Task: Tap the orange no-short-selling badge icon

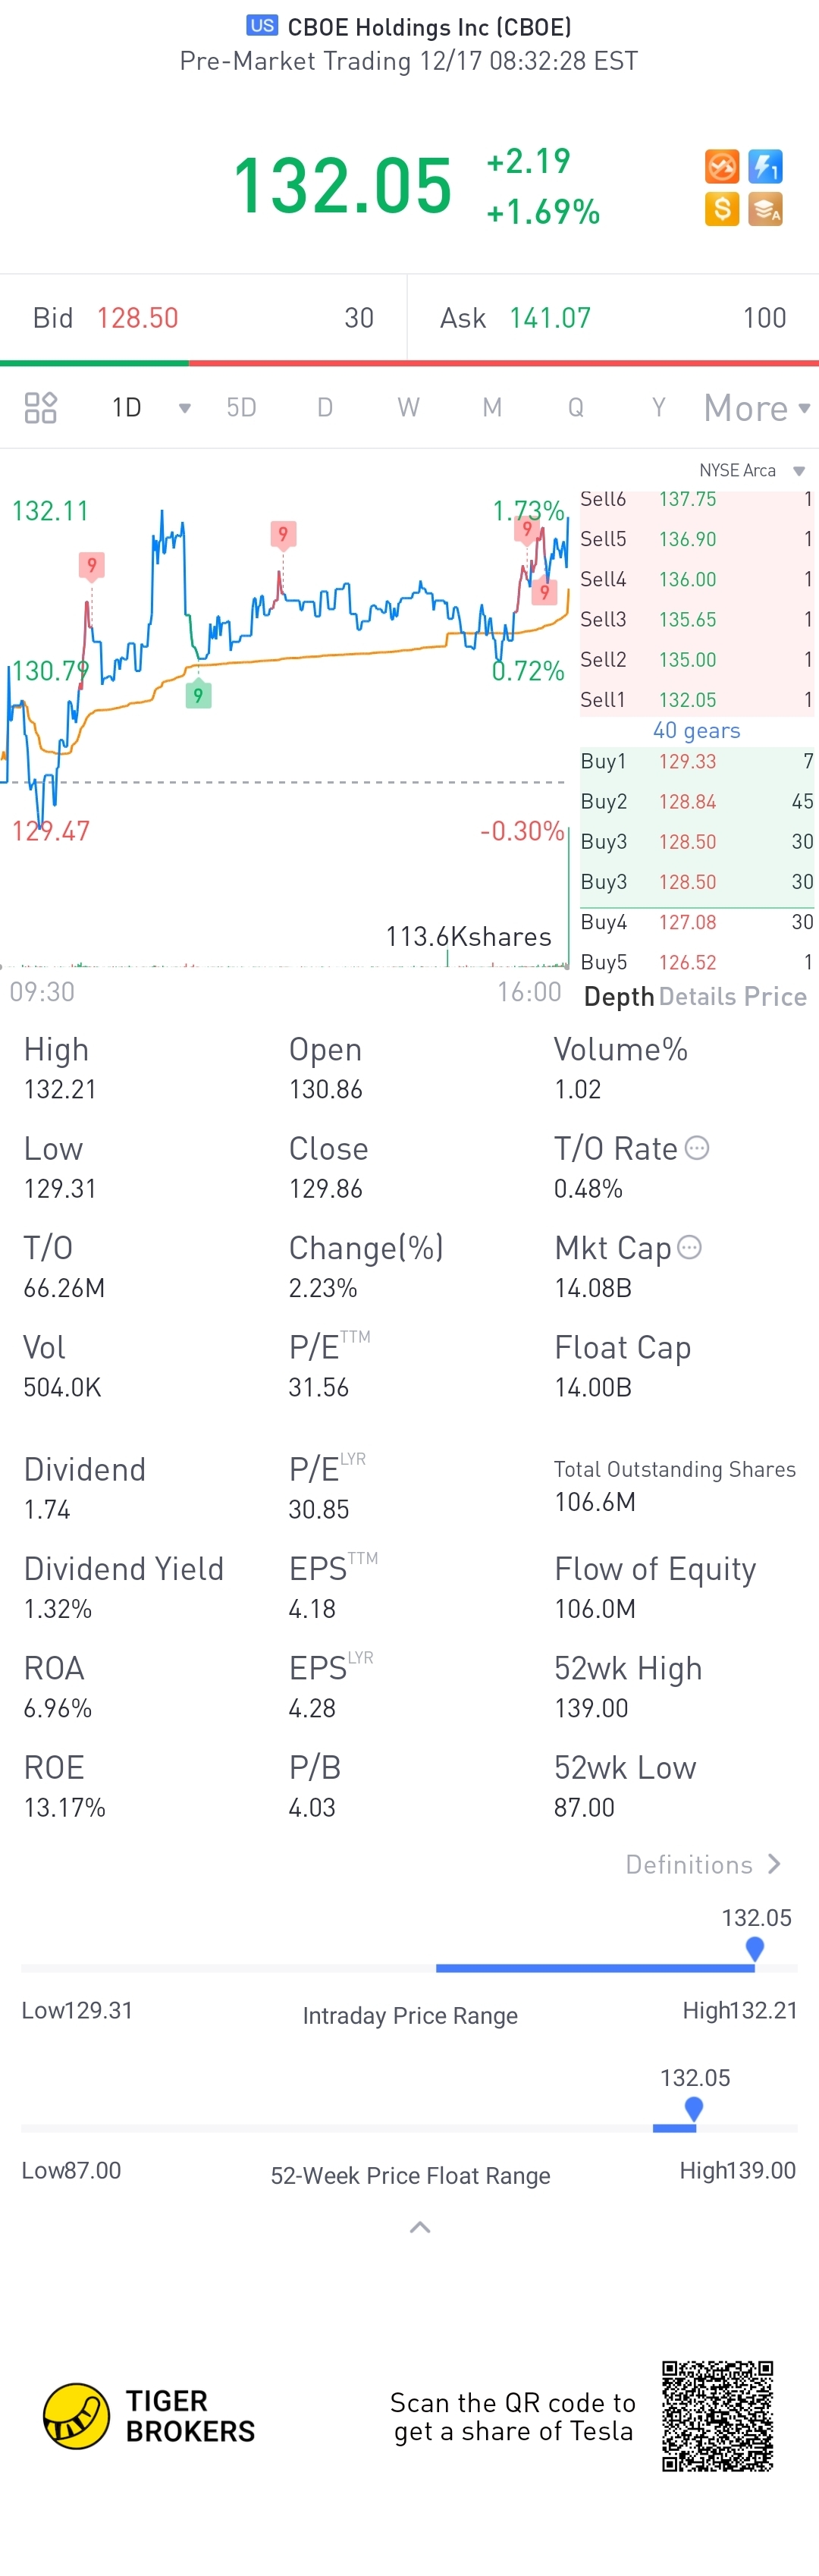Action: [x=722, y=165]
